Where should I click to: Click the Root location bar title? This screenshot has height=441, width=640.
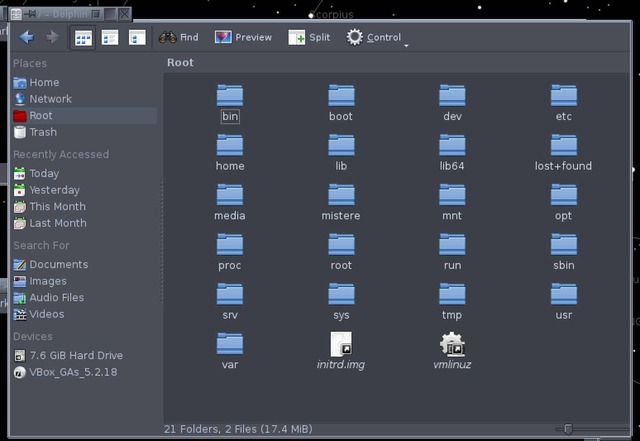180,62
